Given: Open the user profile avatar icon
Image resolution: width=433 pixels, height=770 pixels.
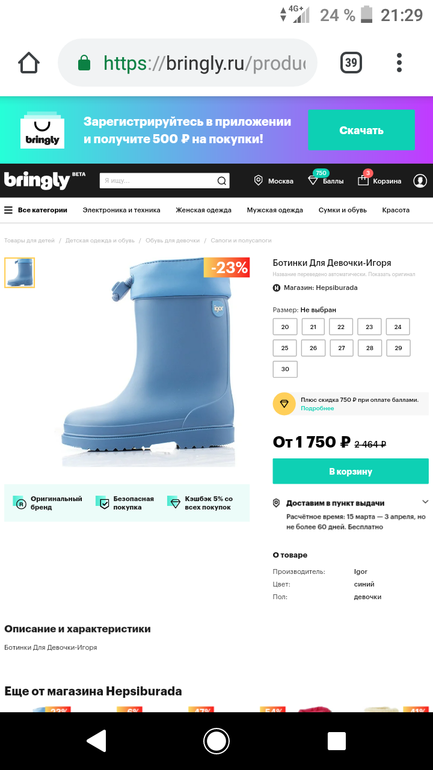Looking at the screenshot, I should click(420, 181).
